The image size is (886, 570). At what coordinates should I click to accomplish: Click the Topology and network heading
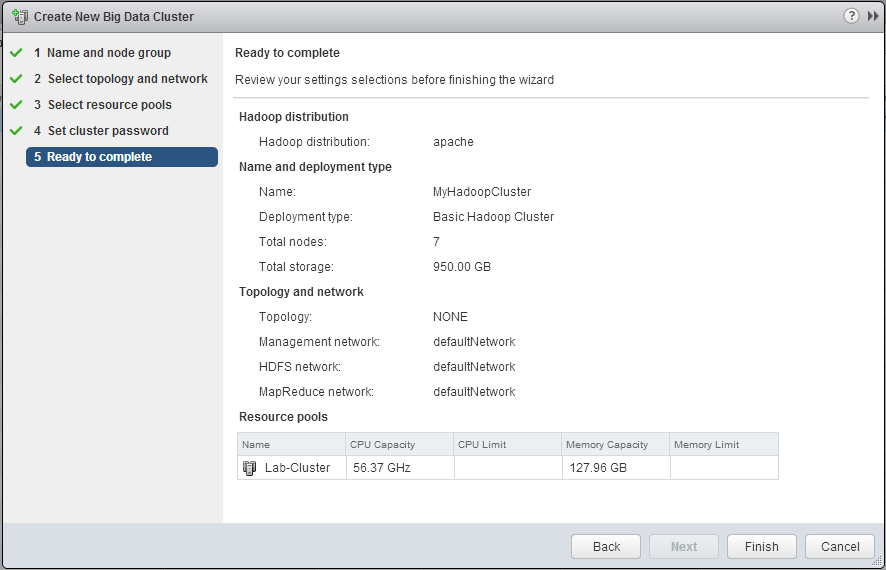[x=301, y=291]
